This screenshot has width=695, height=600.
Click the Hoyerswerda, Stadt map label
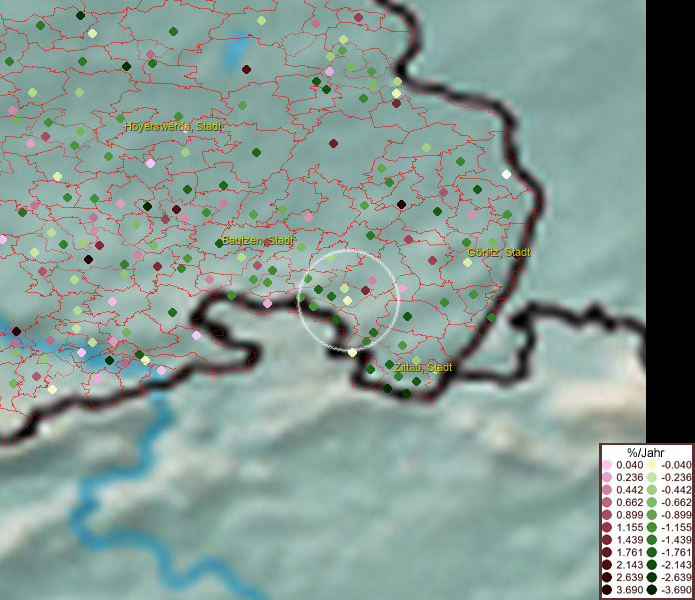tap(173, 127)
